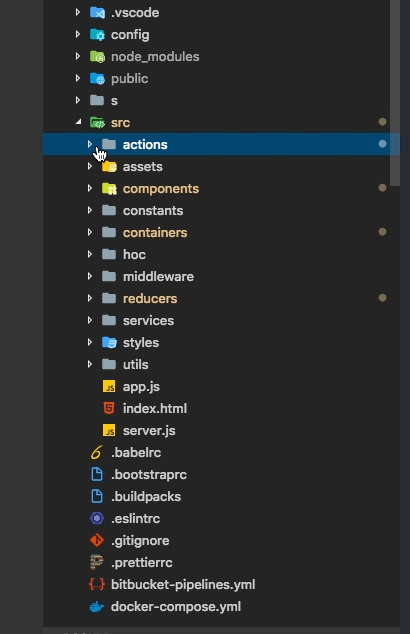
Task: Select the .gitignore file name
Action: pos(140,541)
